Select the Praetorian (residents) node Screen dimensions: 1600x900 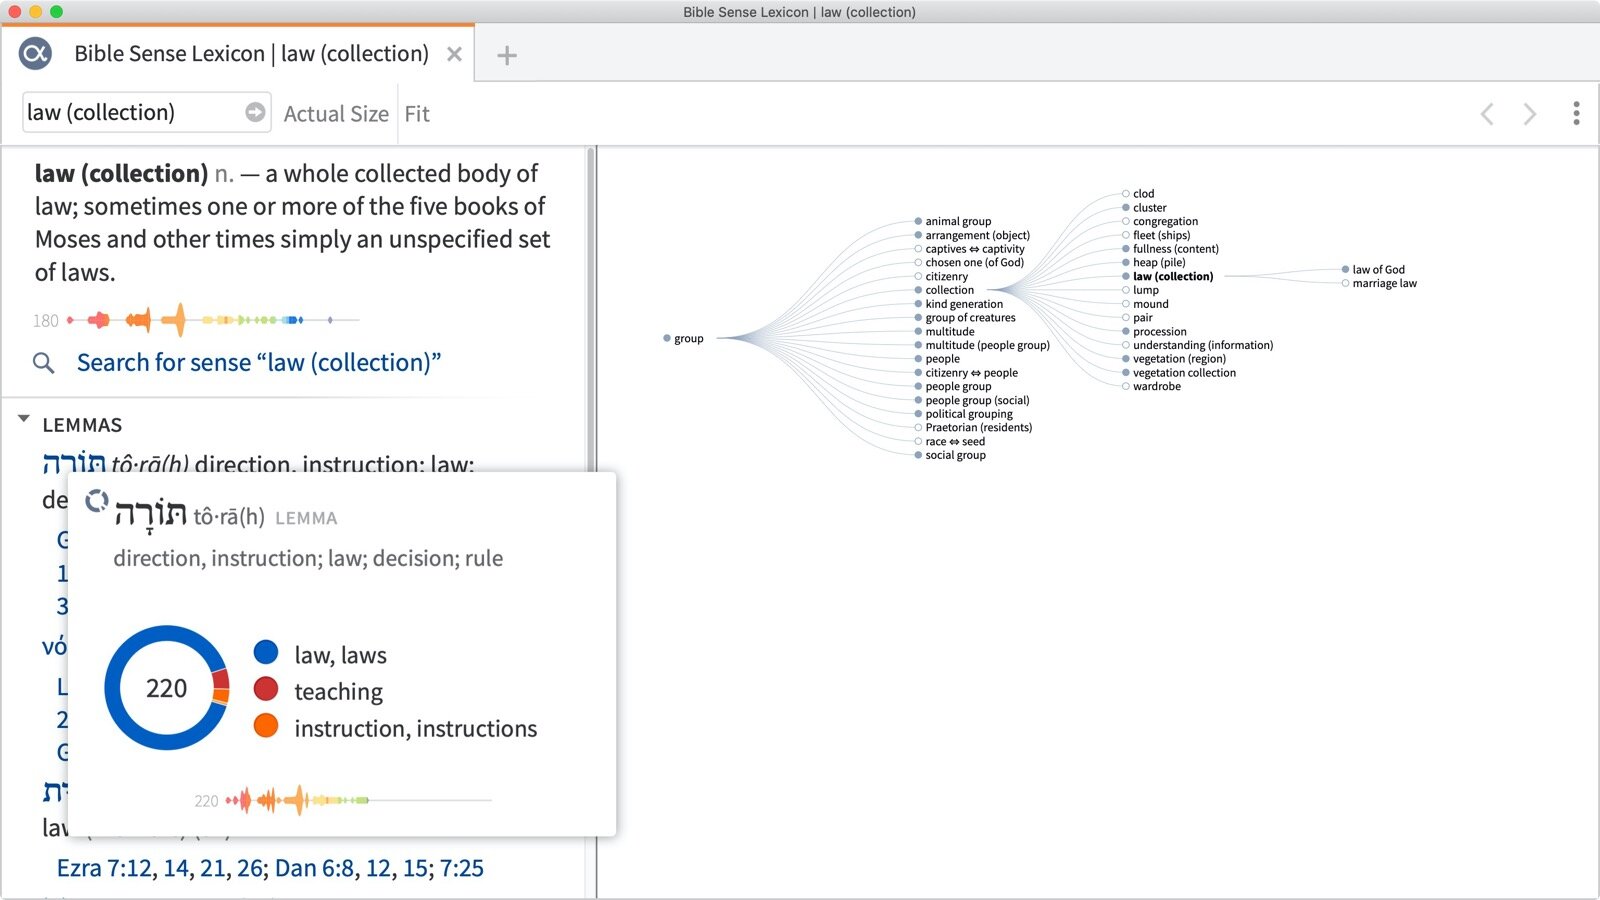973,427
